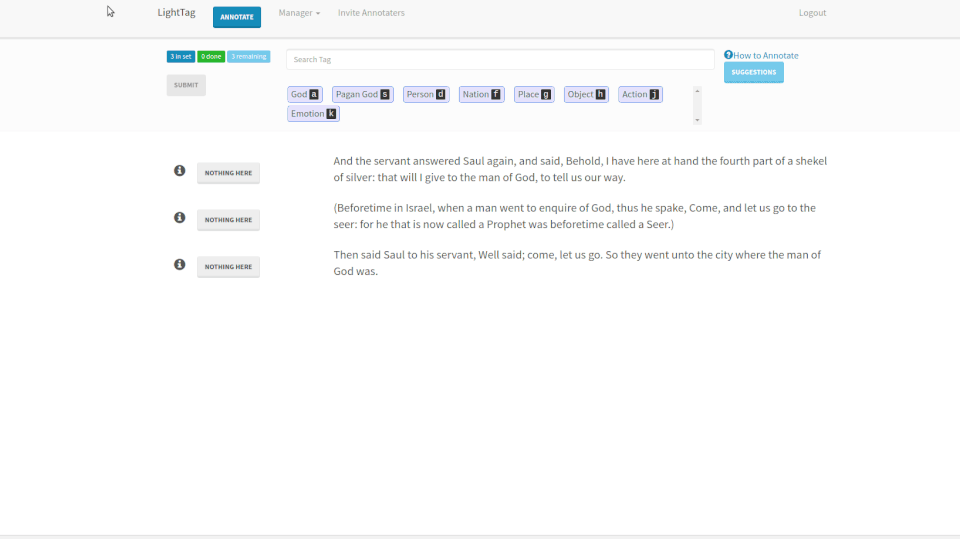Select the God tag

point(305,94)
